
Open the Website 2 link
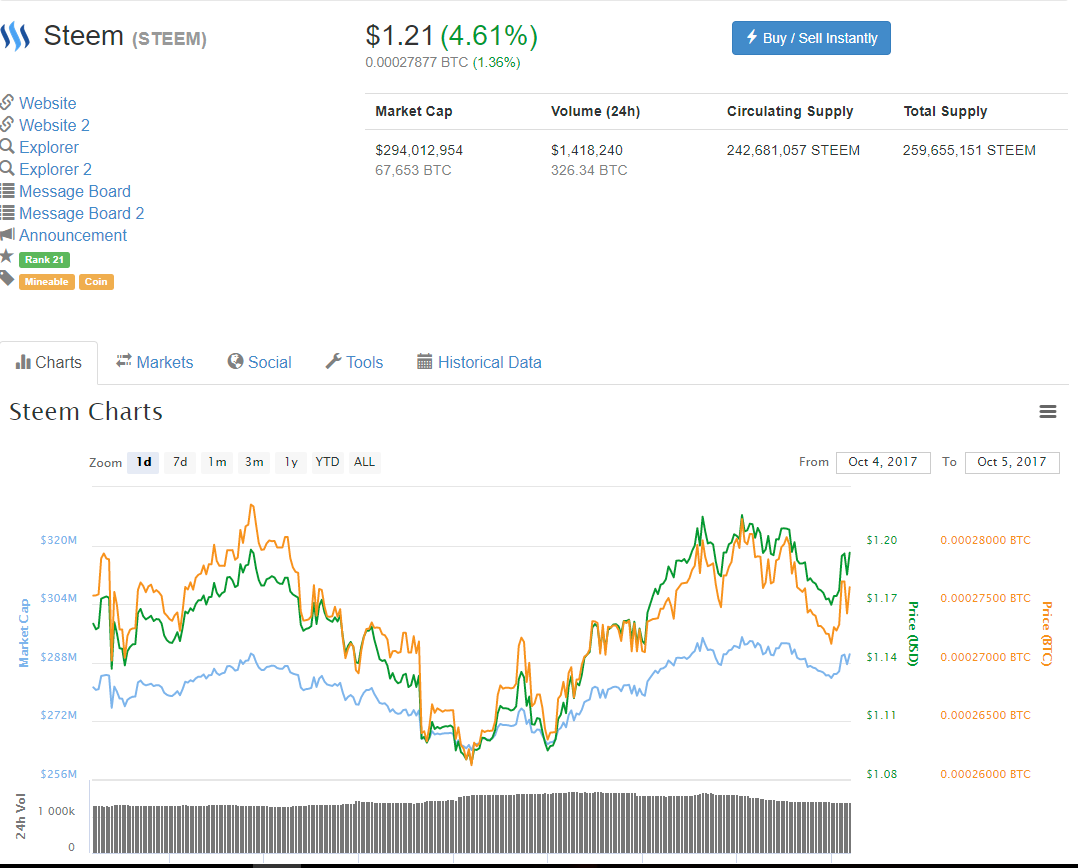[54, 125]
